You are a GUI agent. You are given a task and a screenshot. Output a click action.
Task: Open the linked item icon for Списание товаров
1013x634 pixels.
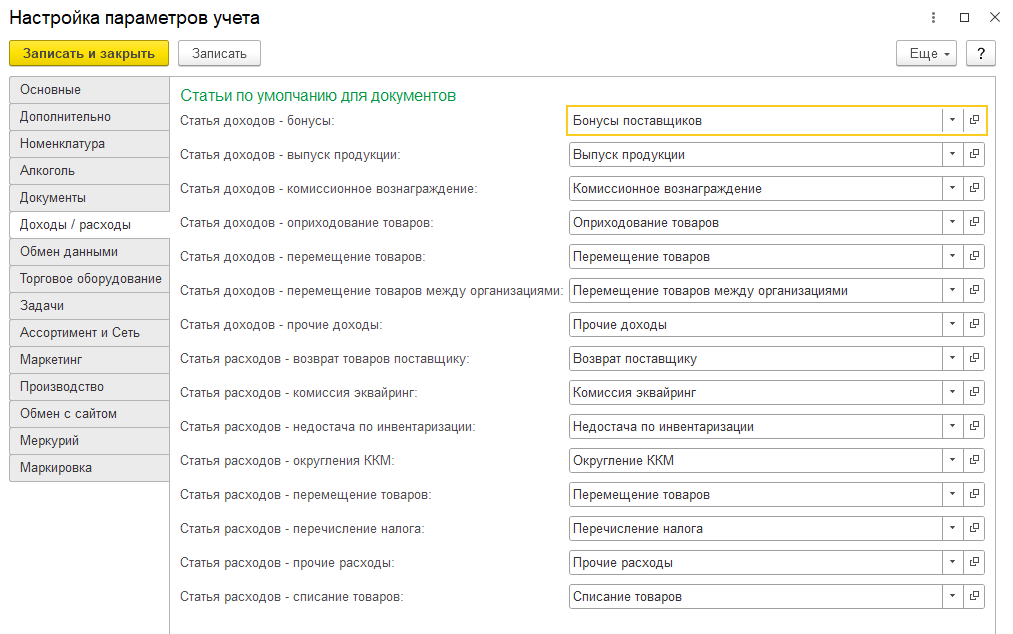(974, 597)
